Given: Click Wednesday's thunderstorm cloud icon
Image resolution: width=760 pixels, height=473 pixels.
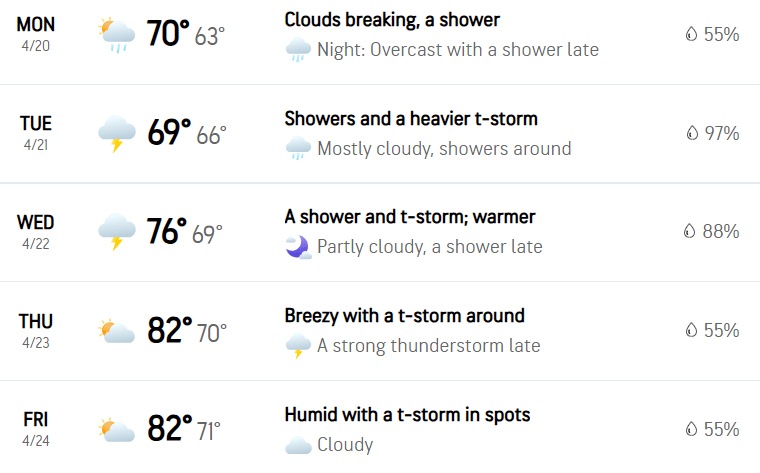Looking at the screenshot, I should (116, 232).
